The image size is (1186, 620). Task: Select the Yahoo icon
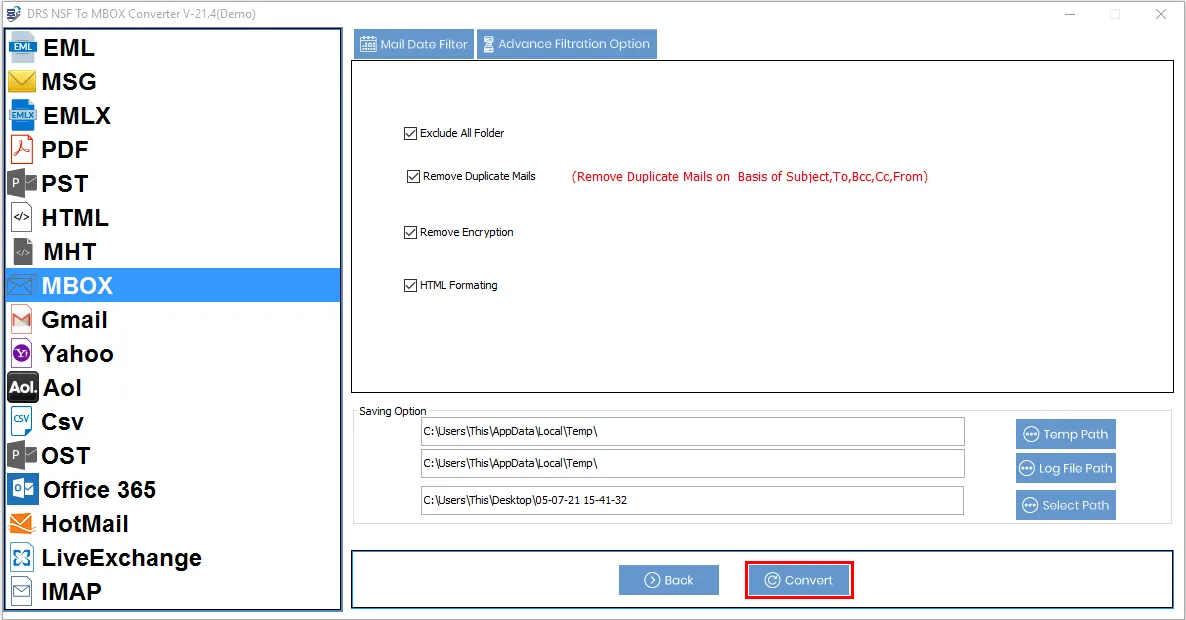(22, 353)
